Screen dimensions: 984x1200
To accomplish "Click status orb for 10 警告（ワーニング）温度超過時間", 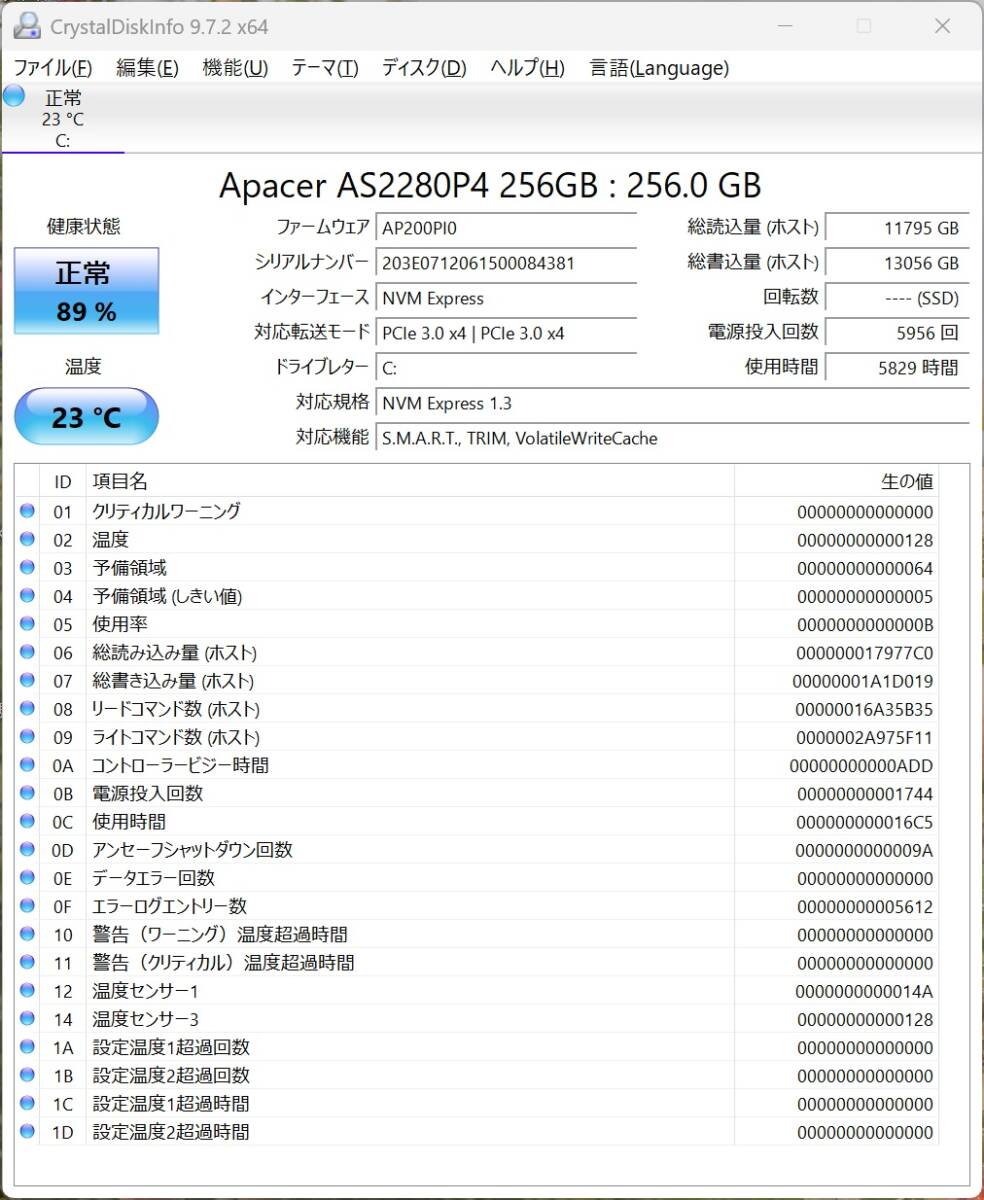I will pyautogui.click(x=27, y=935).
